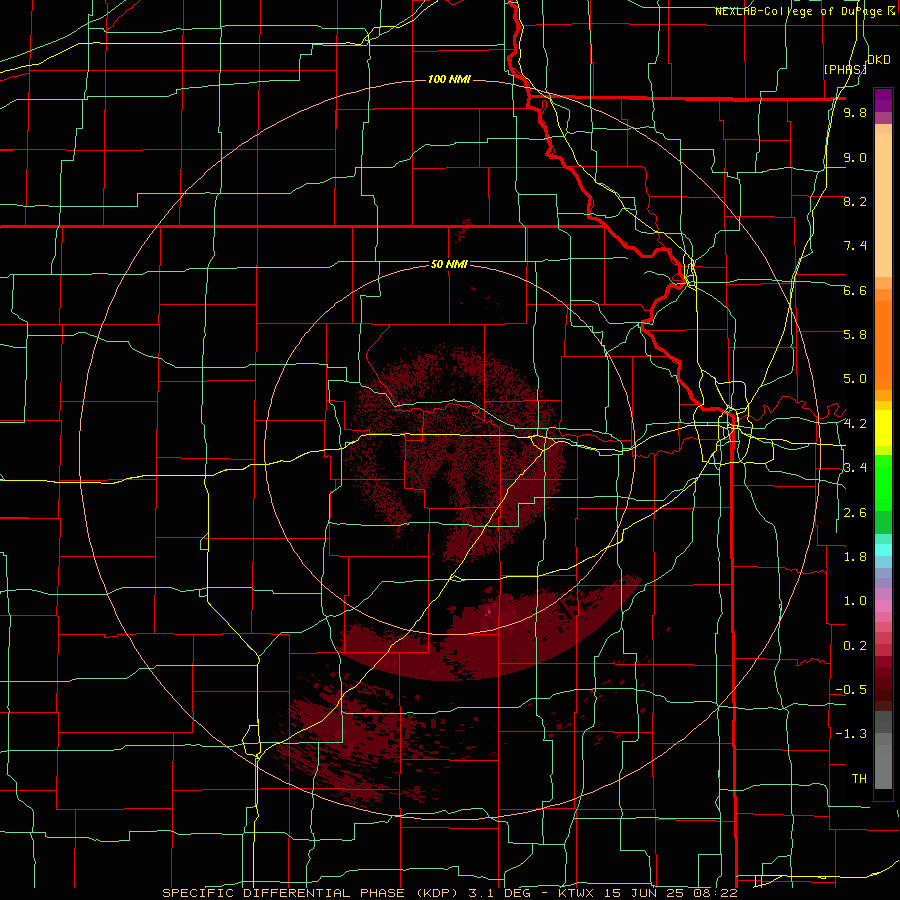Click the 5.0 value on the color scale
The image size is (900, 900).
tap(855, 379)
